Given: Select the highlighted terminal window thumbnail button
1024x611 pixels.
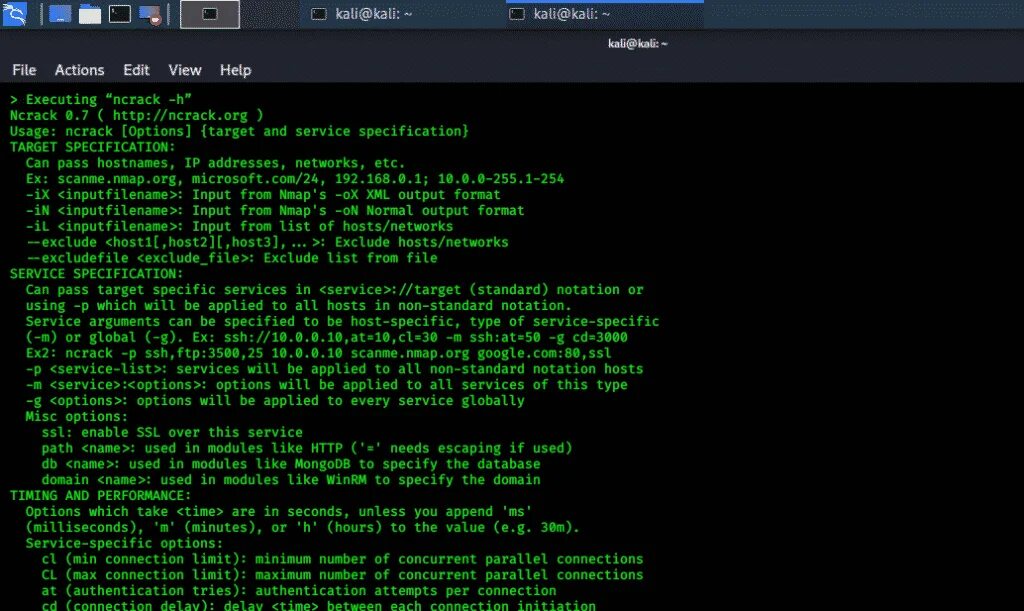Looking at the screenshot, I should [210, 14].
